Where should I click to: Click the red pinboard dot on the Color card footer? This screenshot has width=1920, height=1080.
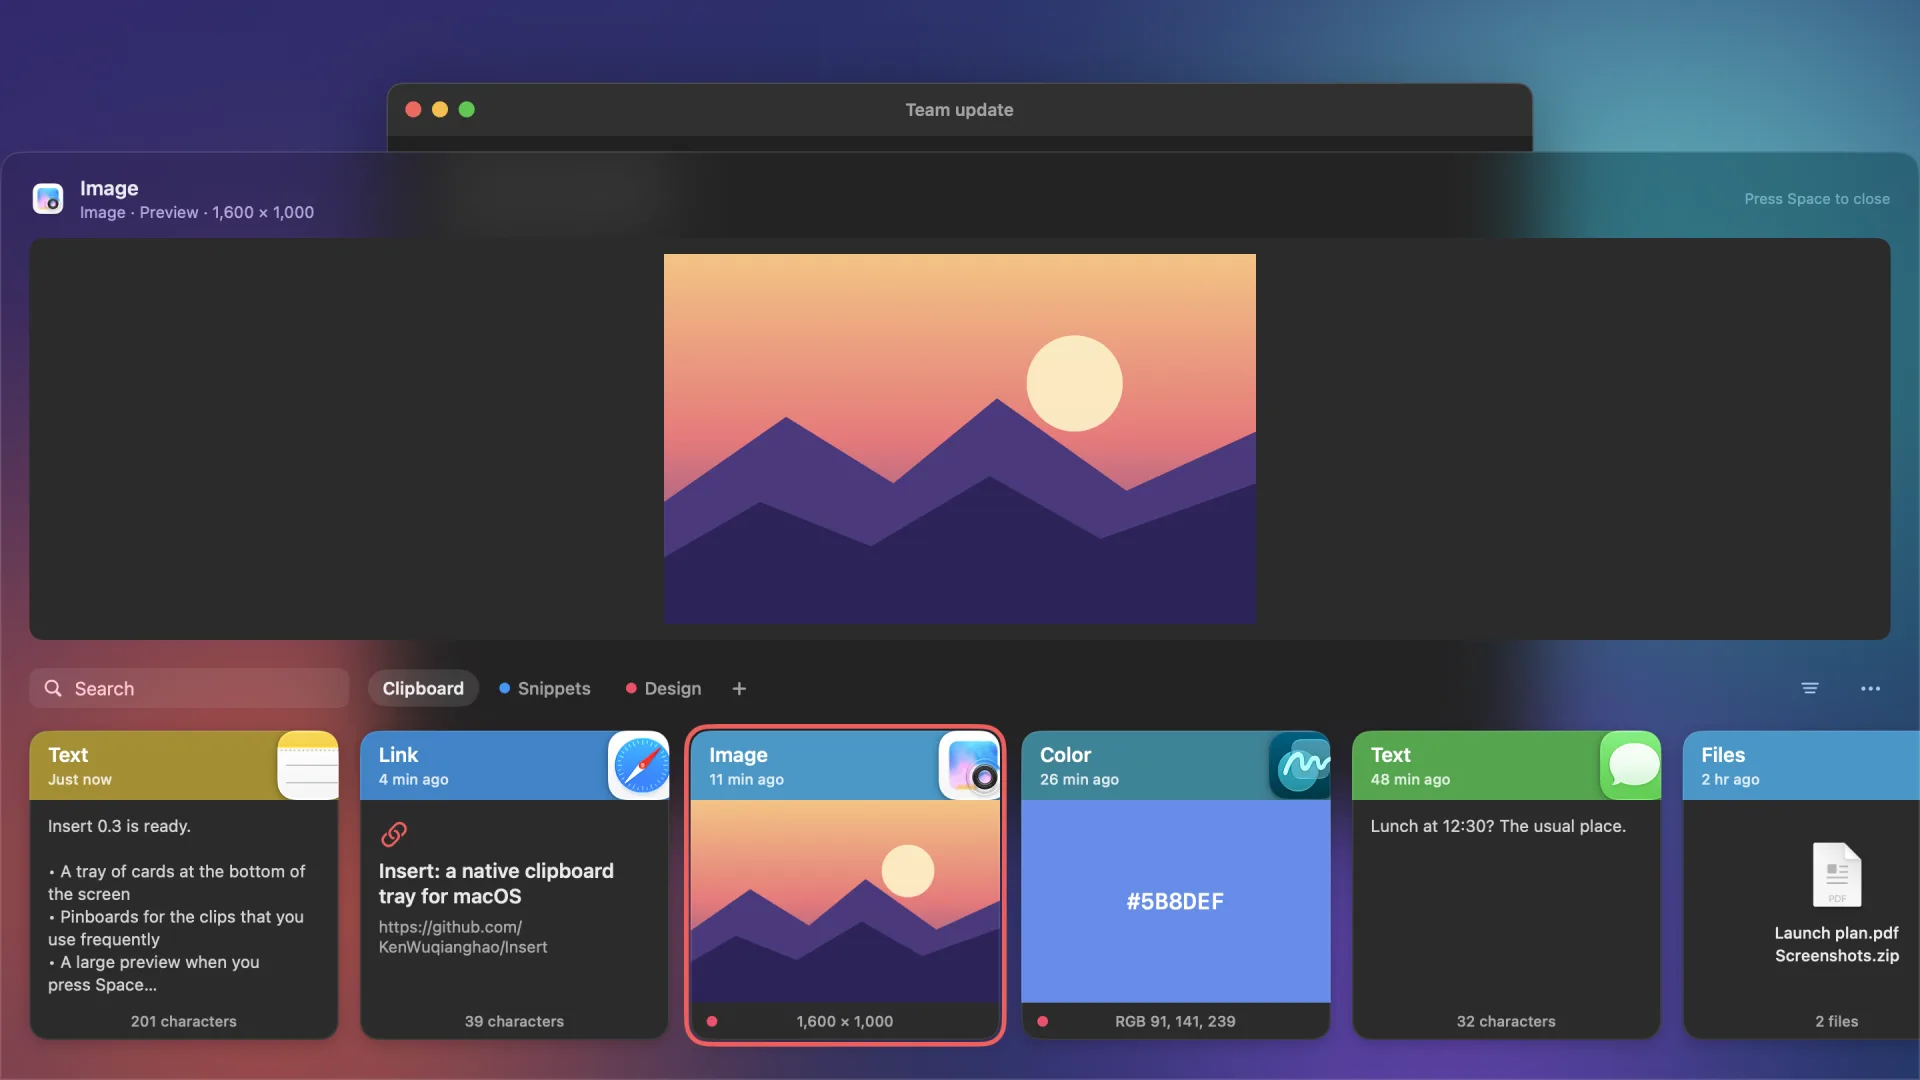click(1042, 1021)
